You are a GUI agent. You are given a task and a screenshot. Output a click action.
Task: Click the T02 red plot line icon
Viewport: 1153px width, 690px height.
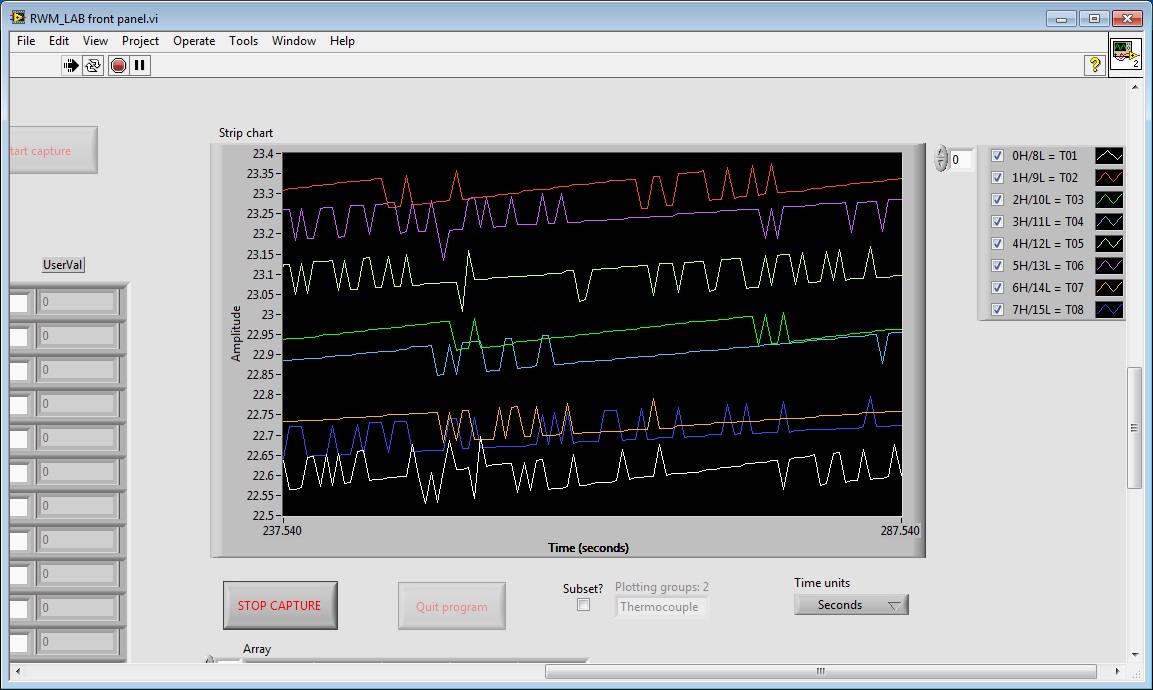(1109, 178)
